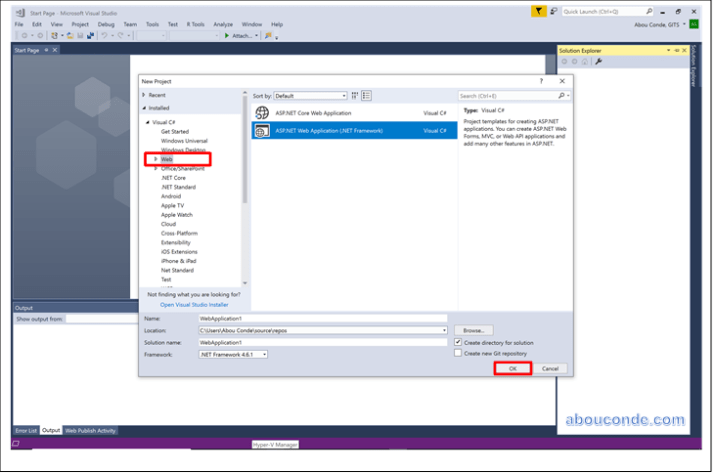Viewport: 714px width, 473px height.
Task: Open the Sort by dropdown
Action: (x=310, y=96)
